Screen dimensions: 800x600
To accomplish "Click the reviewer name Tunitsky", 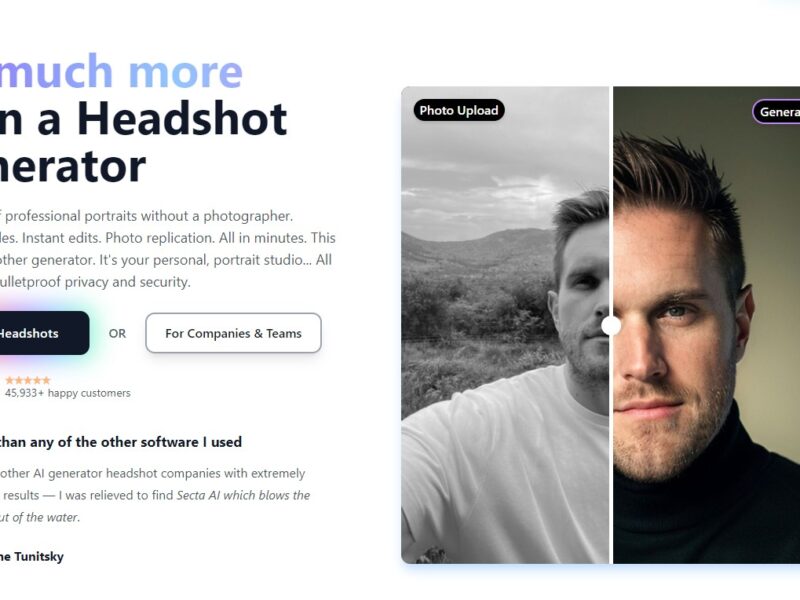I will pyautogui.click(x=39, y=557).
